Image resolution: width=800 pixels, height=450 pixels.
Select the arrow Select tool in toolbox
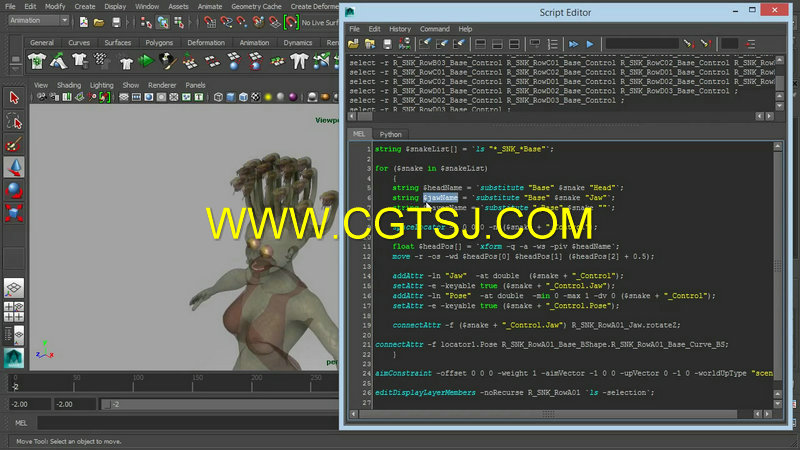[14, 97]
